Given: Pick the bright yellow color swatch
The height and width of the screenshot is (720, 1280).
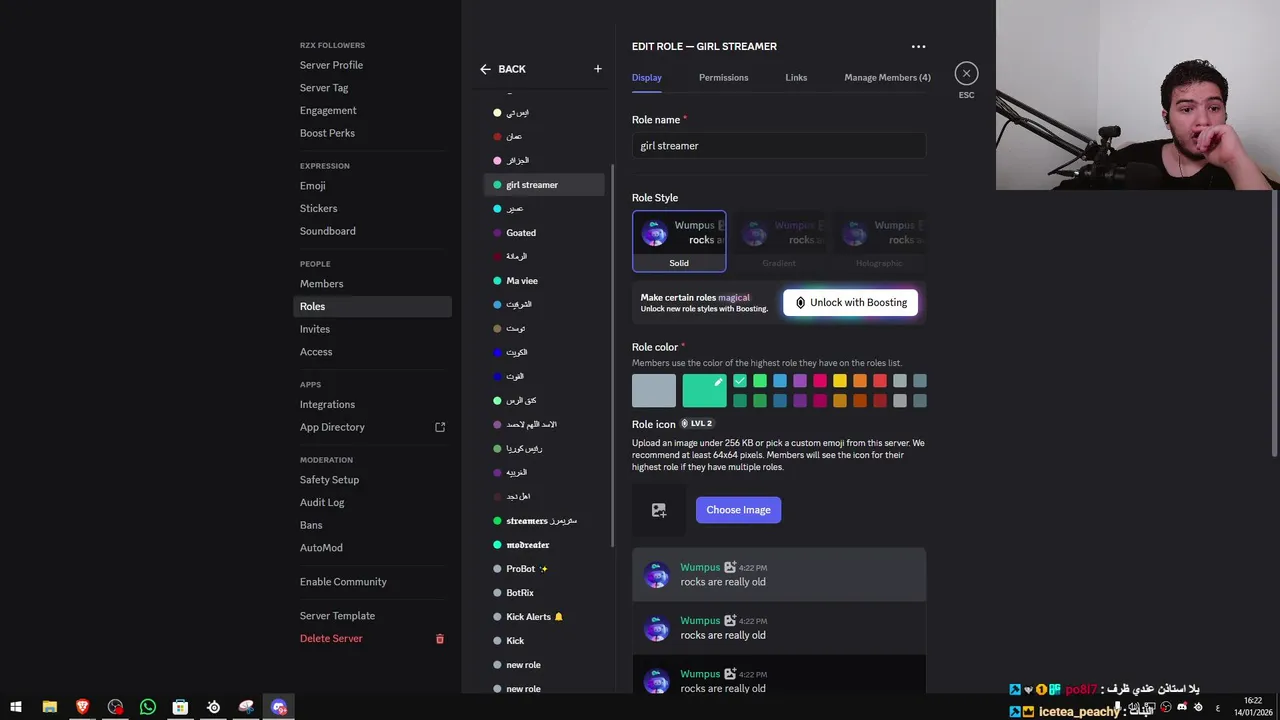Looking at the screenshot, I should coord(840,381).
